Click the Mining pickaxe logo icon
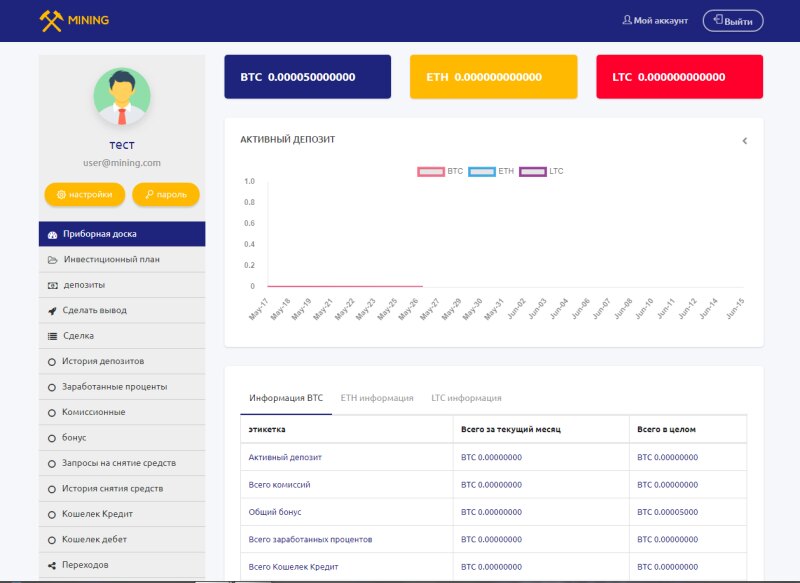This screenshot has width=800, height=583. point(51,20)
